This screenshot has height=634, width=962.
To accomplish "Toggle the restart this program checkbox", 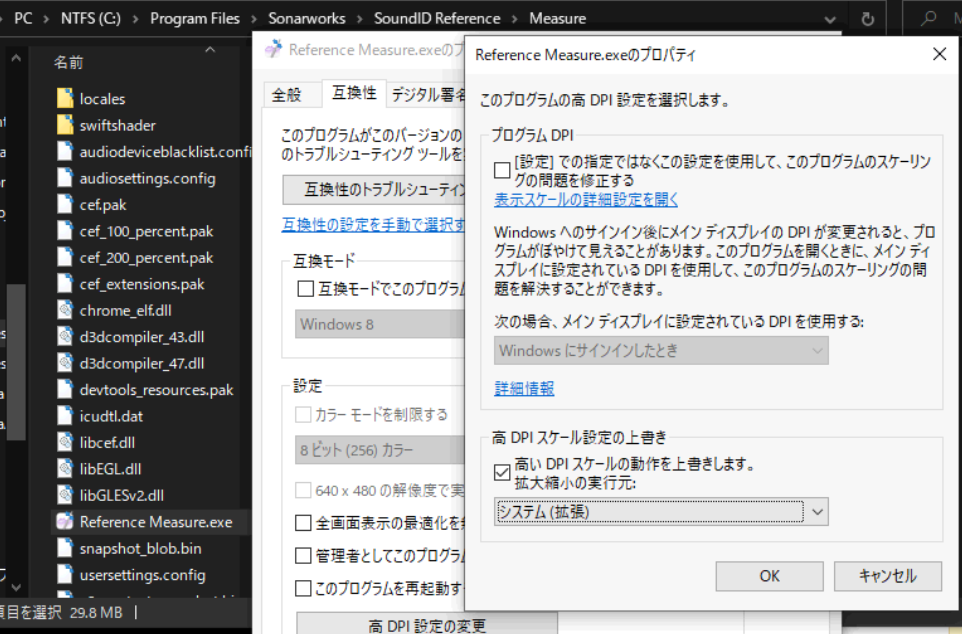I will (303, 589).
